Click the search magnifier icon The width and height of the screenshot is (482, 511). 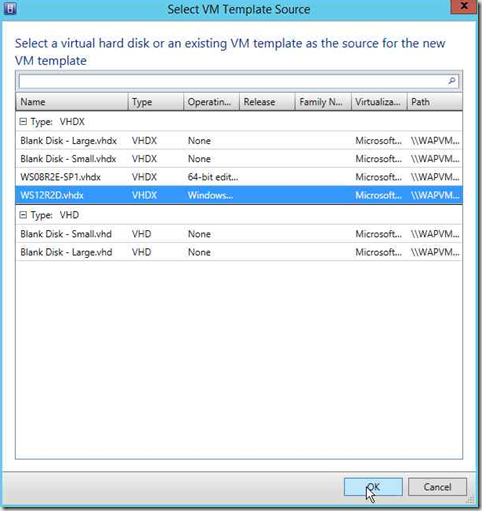click(452, 81)
